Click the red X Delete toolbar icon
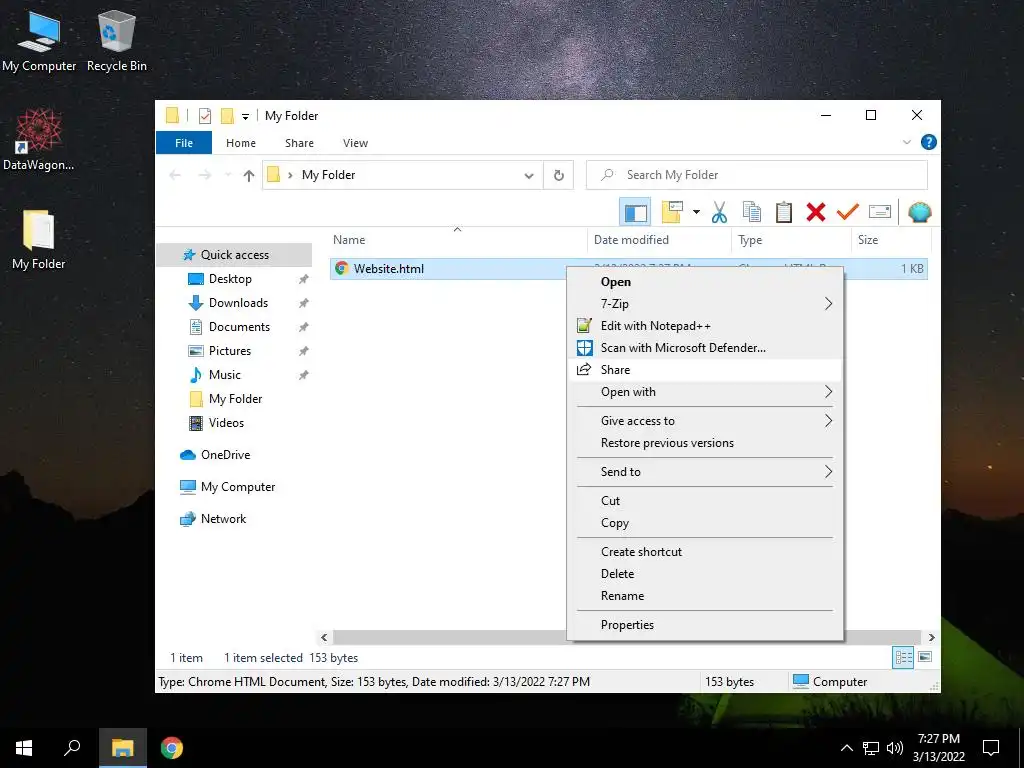Image resolution: width=1024 pixels, height=768 pixels. click(x=816, y=212)
